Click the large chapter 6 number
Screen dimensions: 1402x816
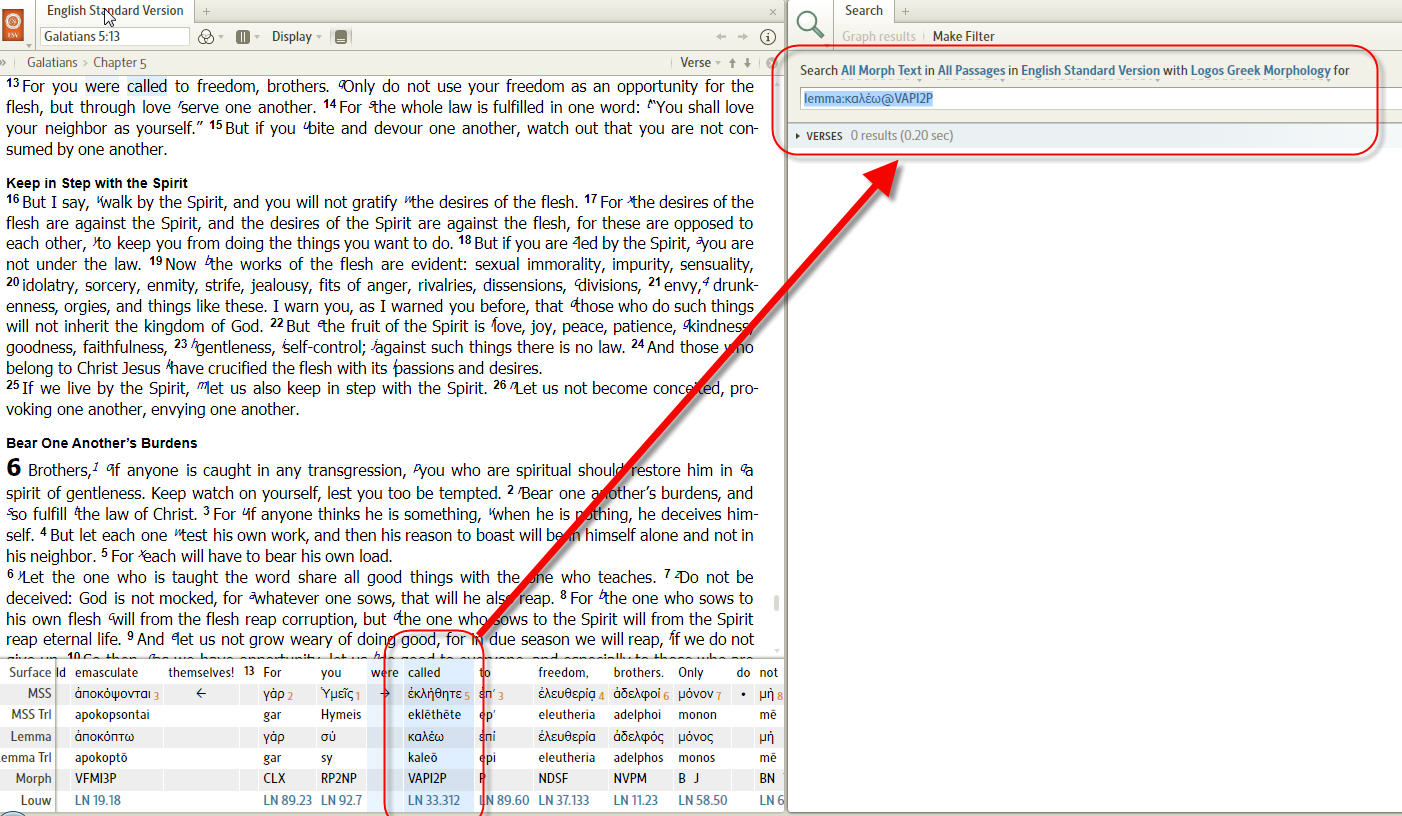(x=13, y=467)
